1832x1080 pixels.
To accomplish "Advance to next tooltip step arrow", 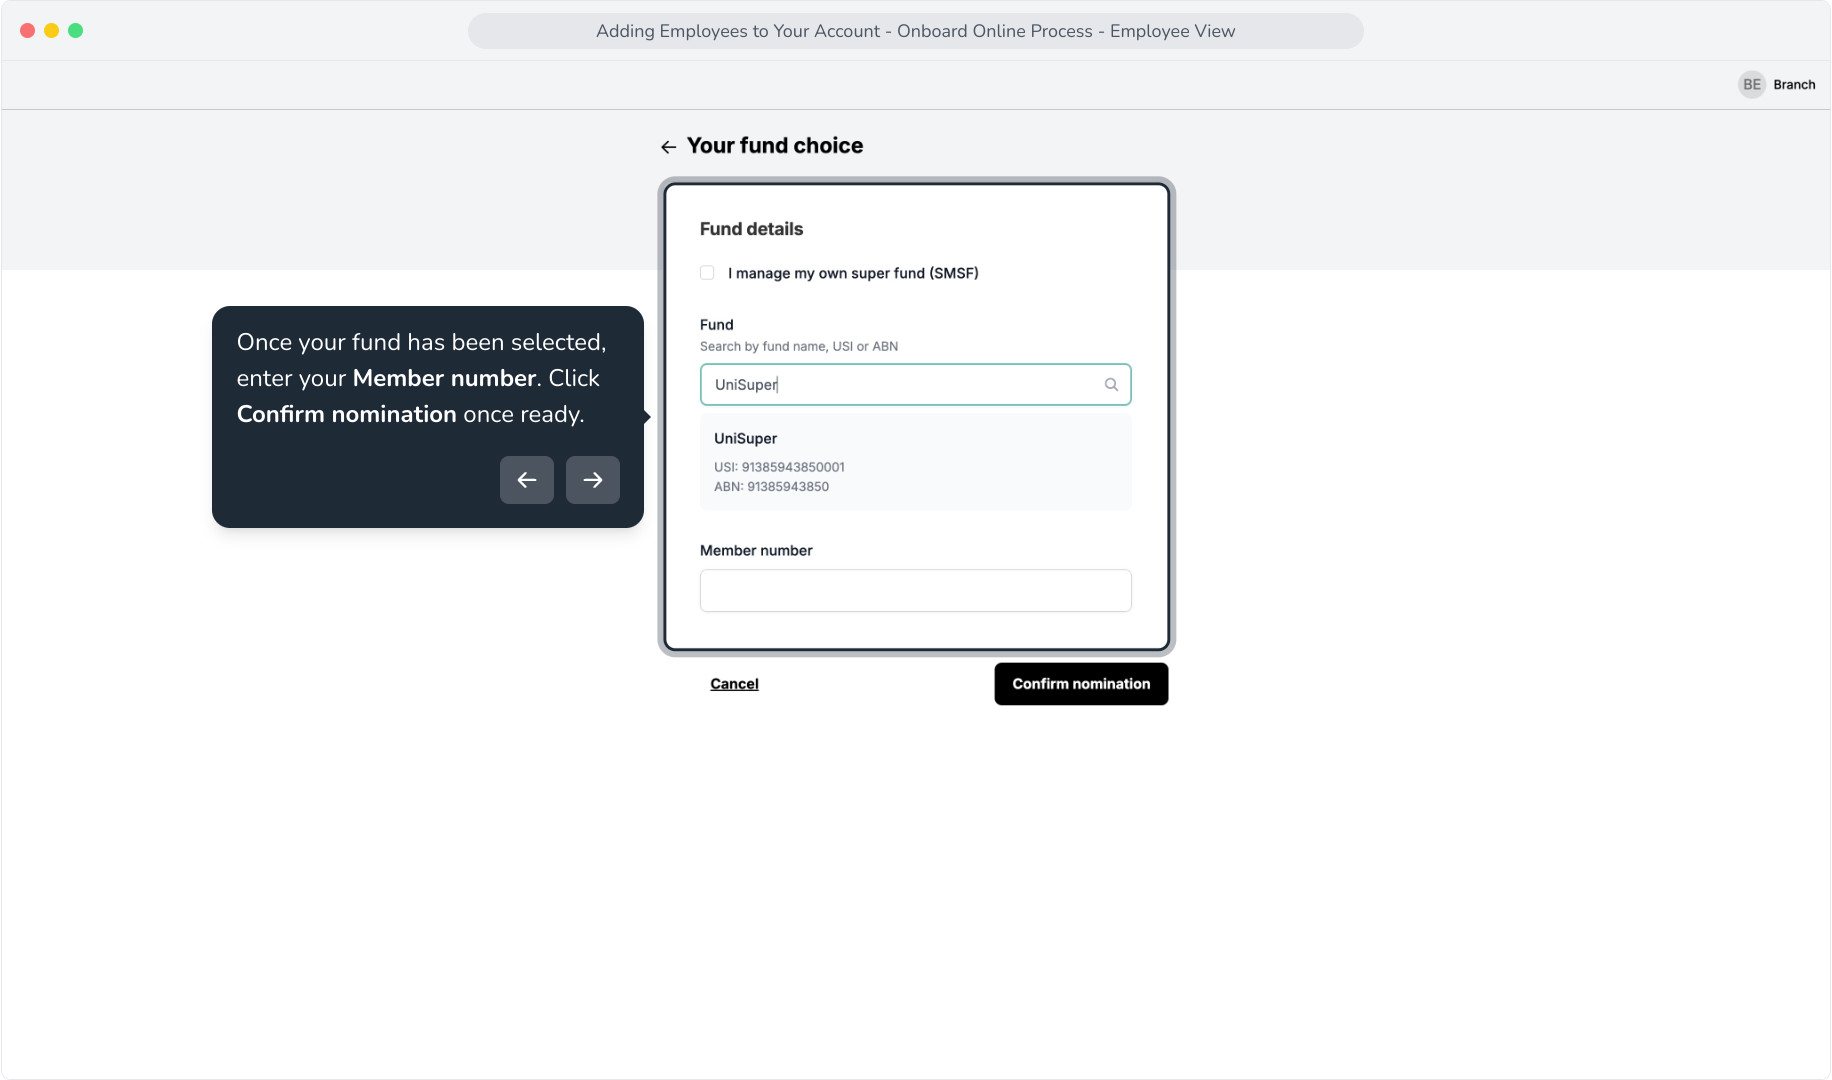I will click(x=593, y=480).
